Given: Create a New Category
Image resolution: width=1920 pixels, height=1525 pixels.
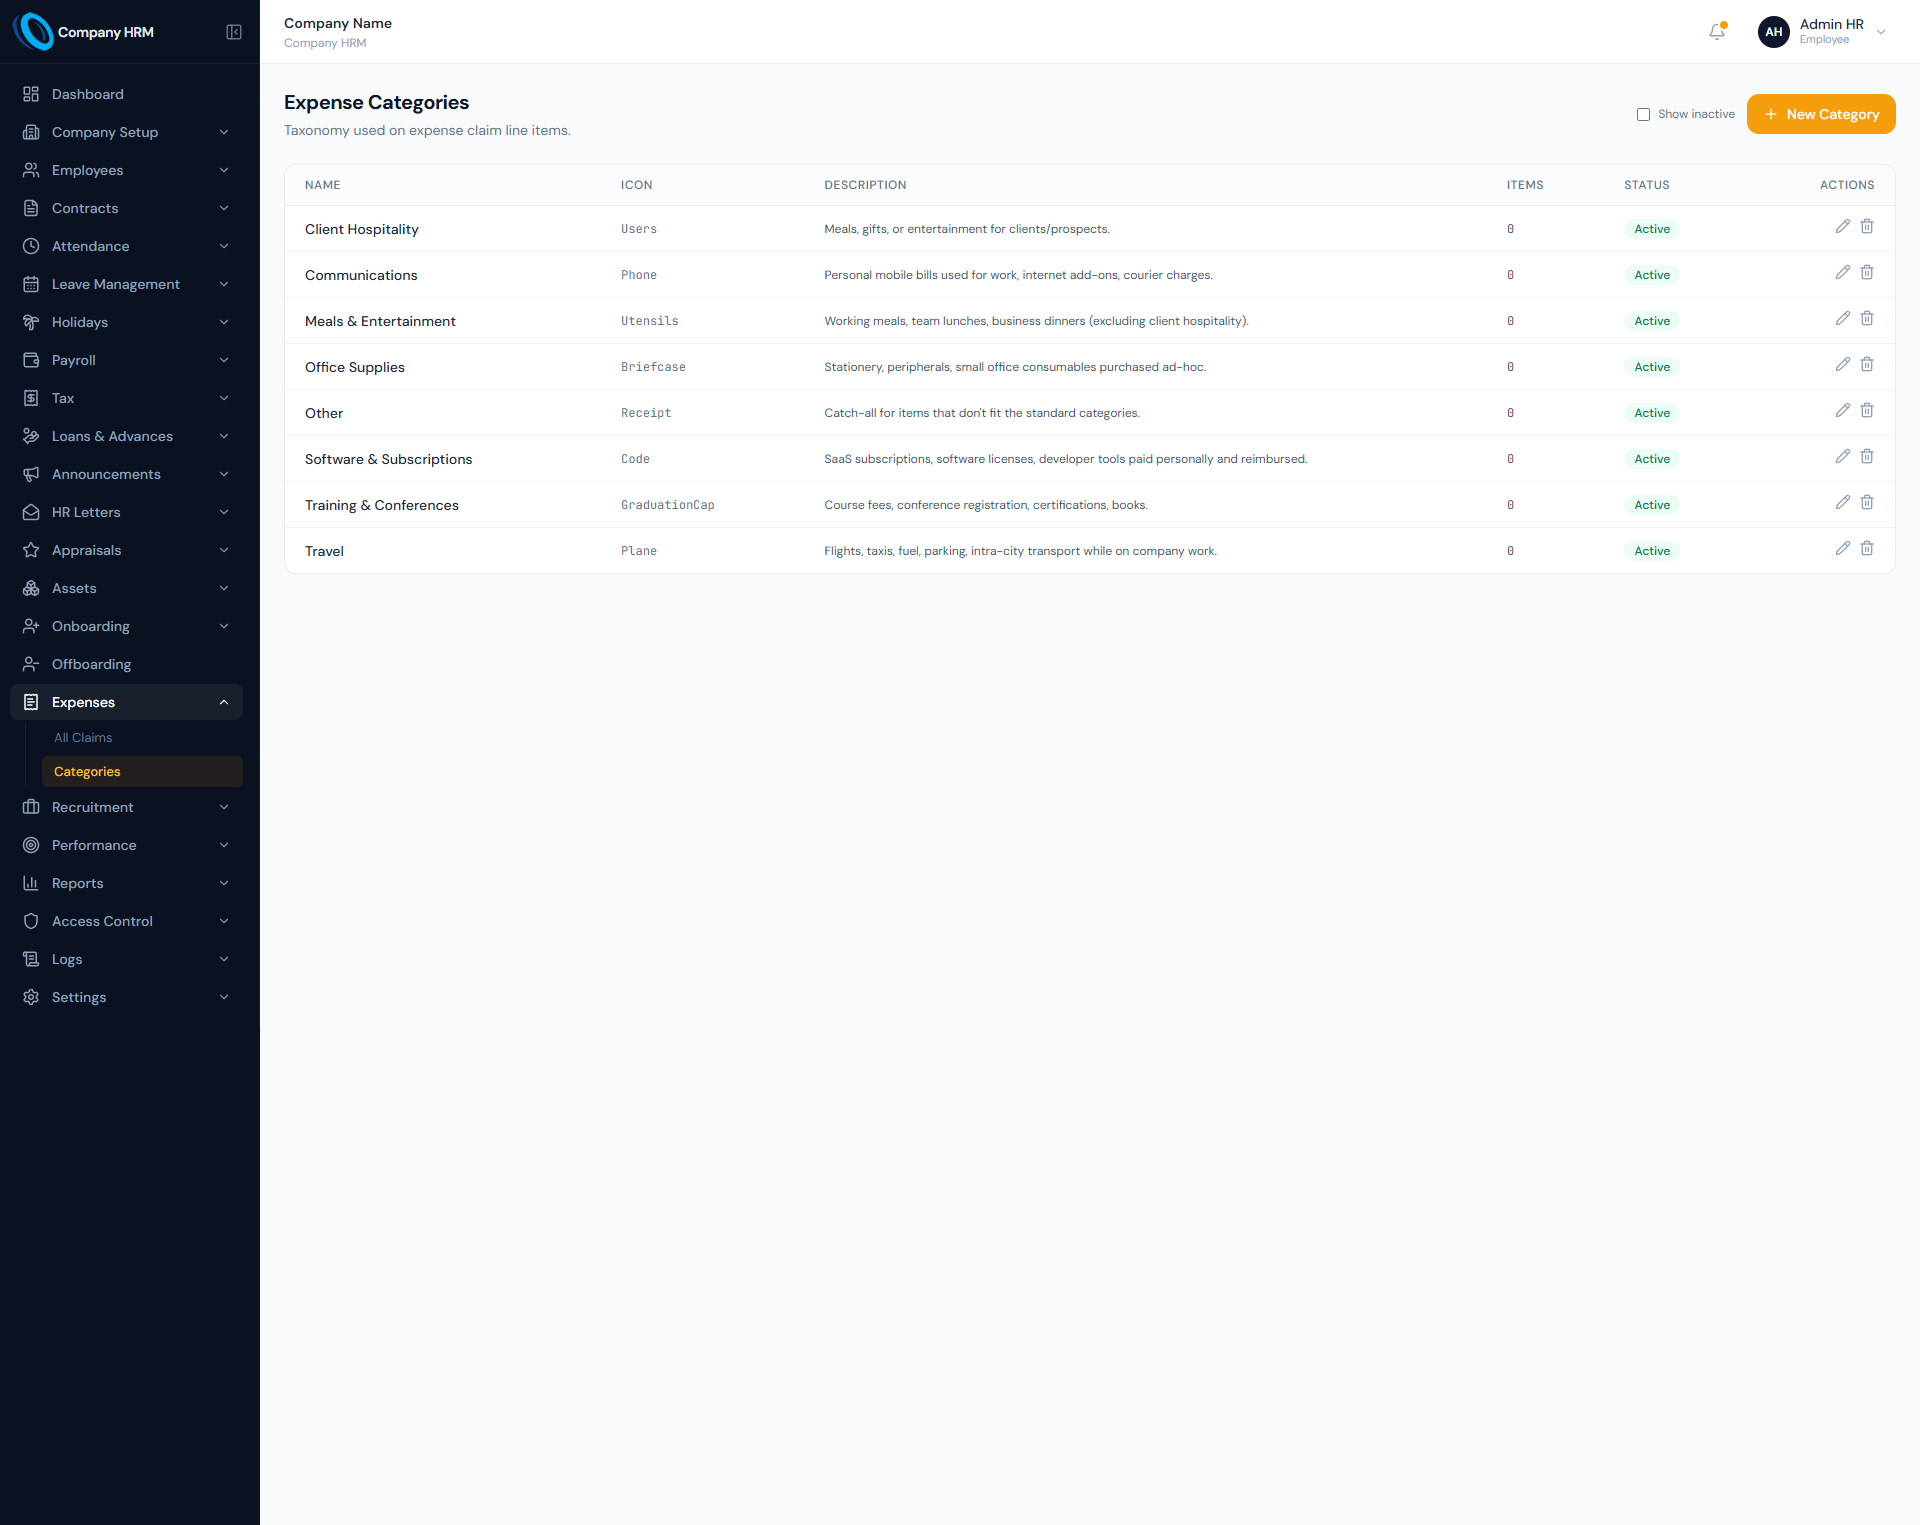Looking at the screenshot, I should coord(1821,114).
